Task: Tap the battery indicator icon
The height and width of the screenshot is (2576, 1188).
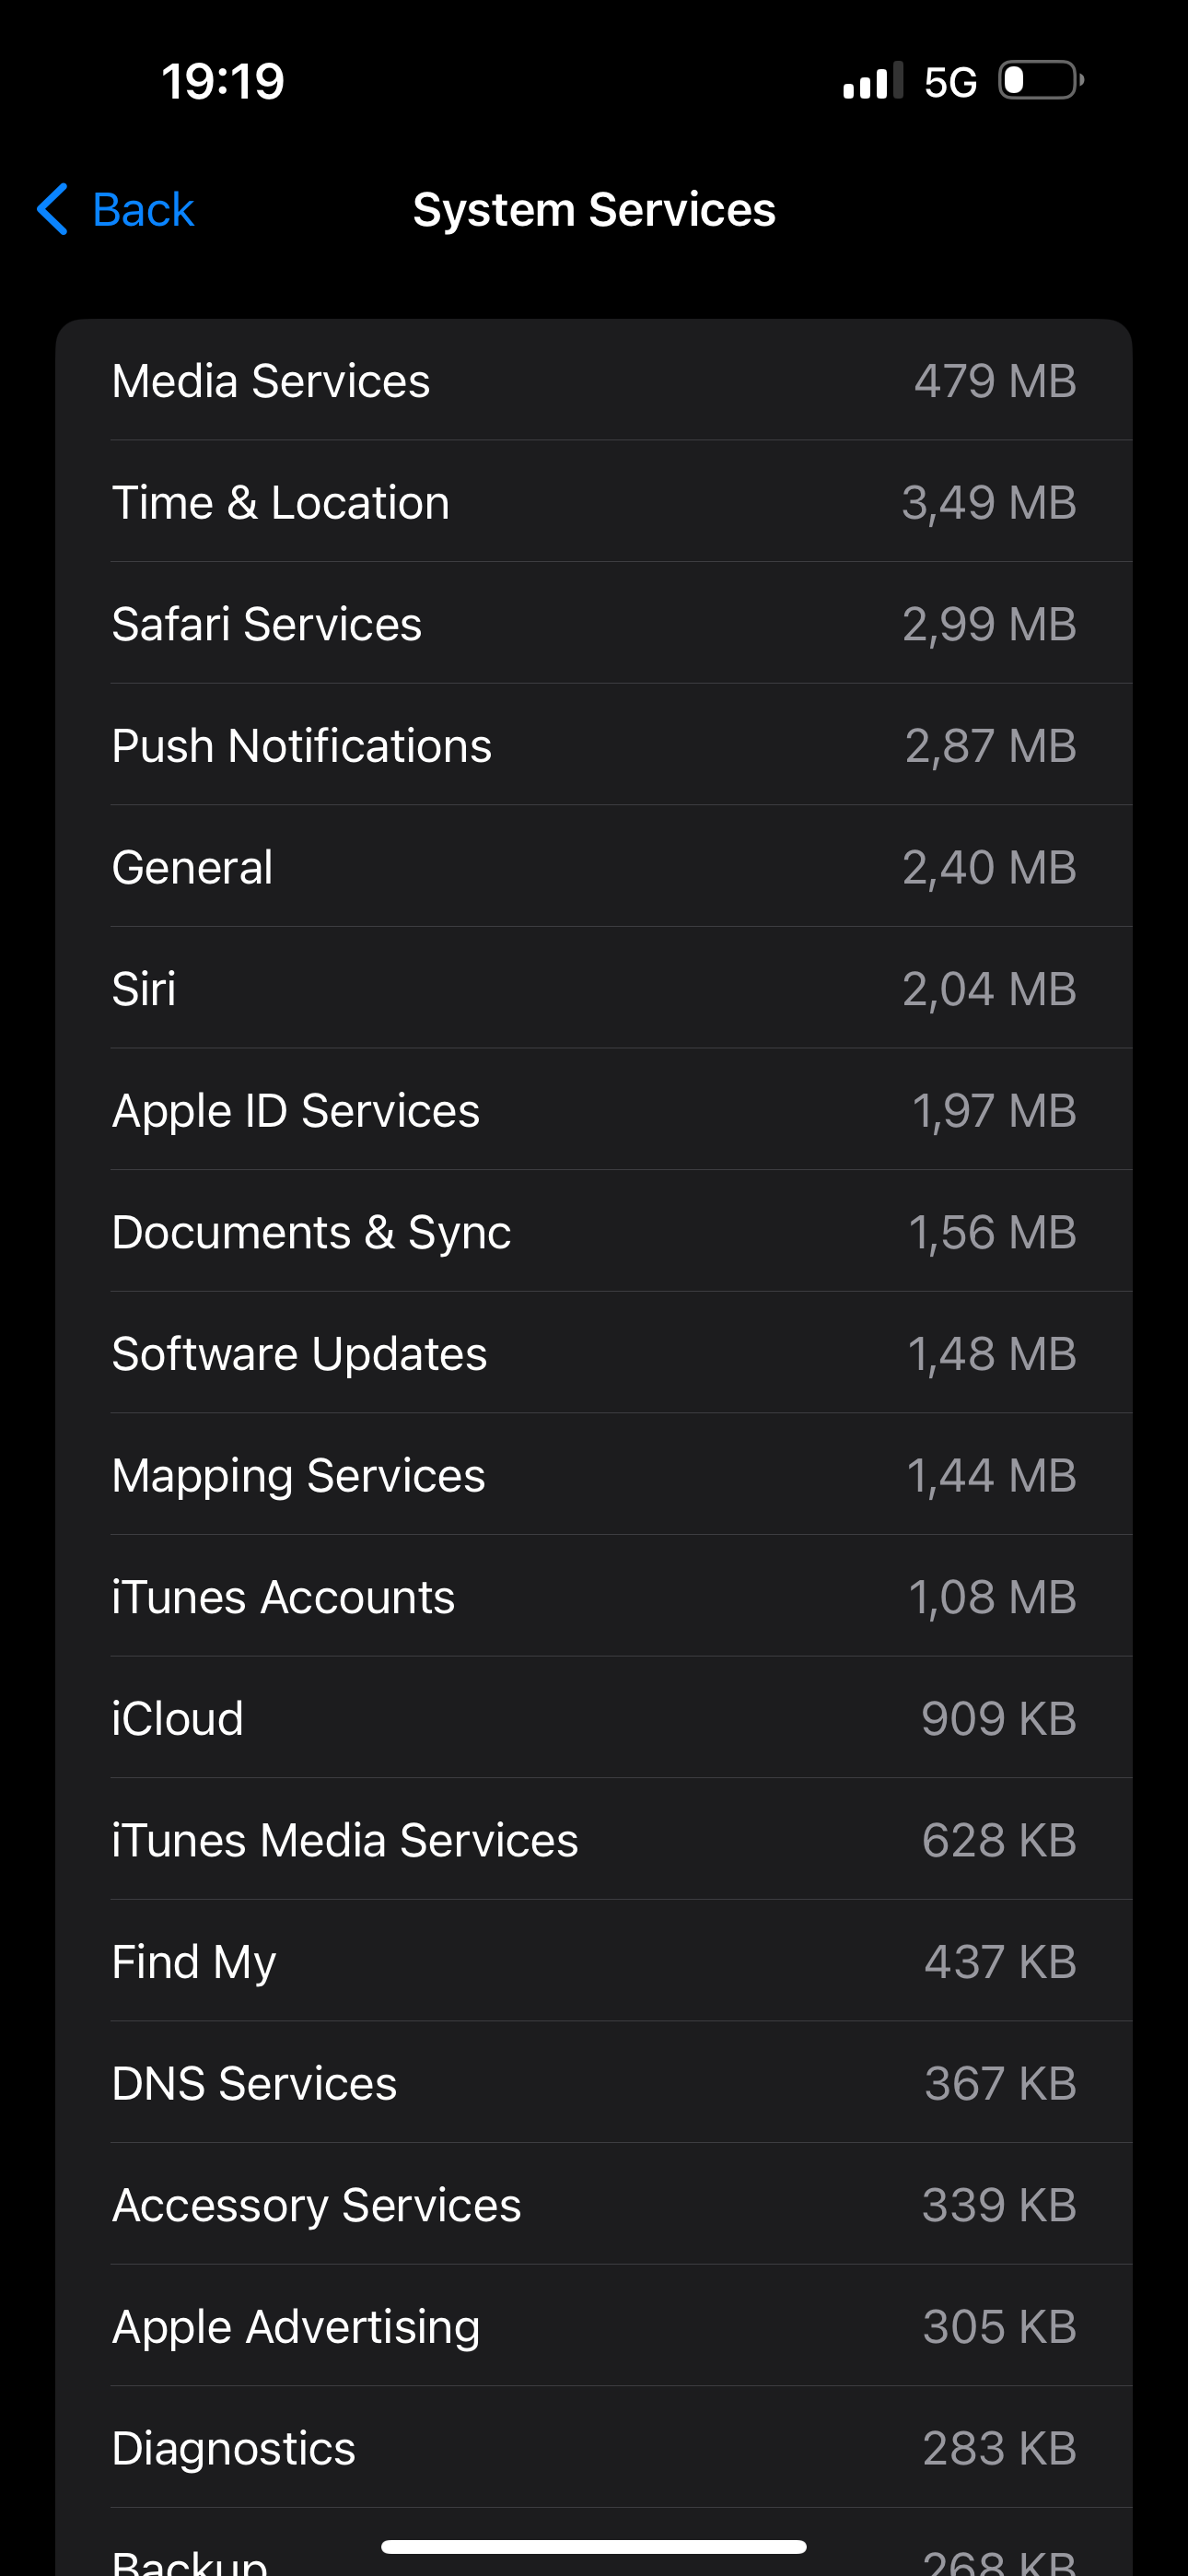Action: [x=1040, y=81]
